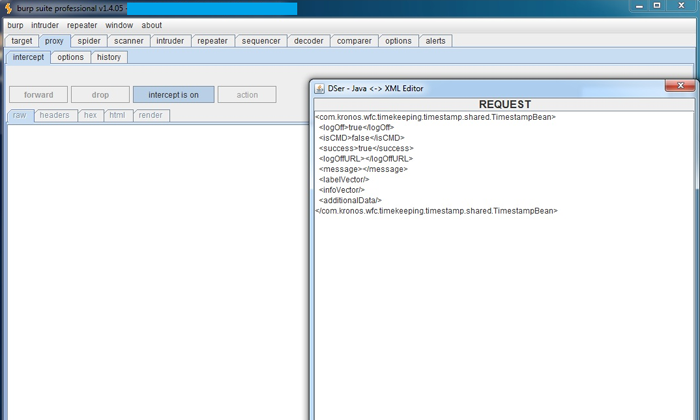Toggle the intercept is on button
Image resolution: width=700 pixels, height=420 pixels.
pyautogui.click(x=174, y=95)
